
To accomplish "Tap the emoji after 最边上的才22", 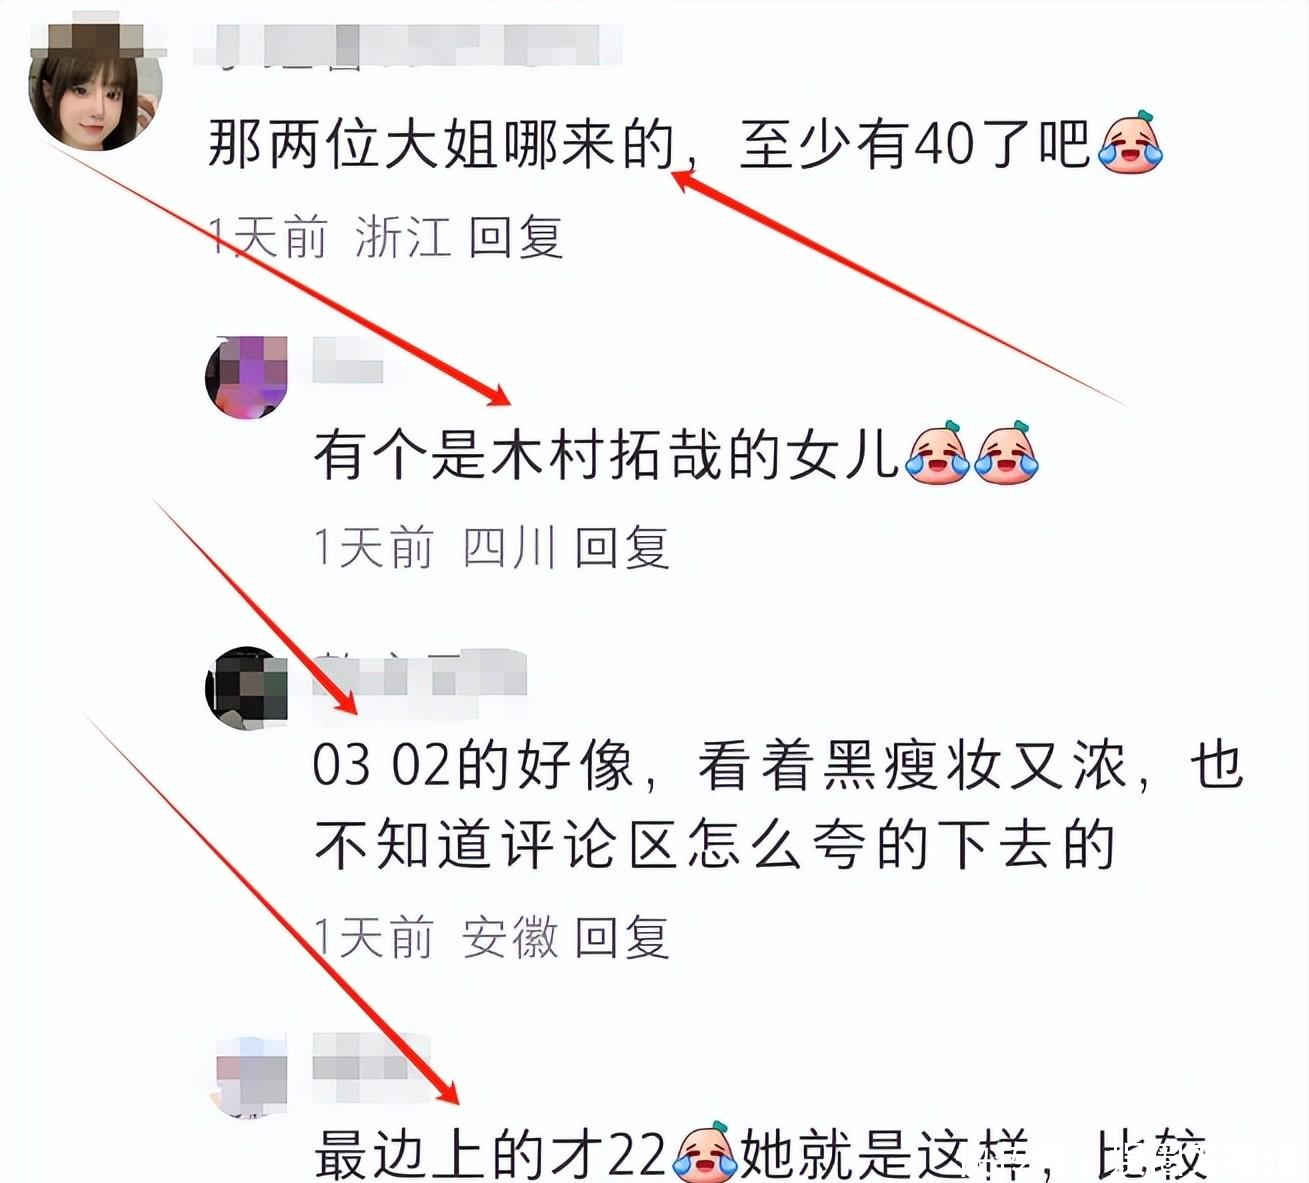I will 706,1152.
